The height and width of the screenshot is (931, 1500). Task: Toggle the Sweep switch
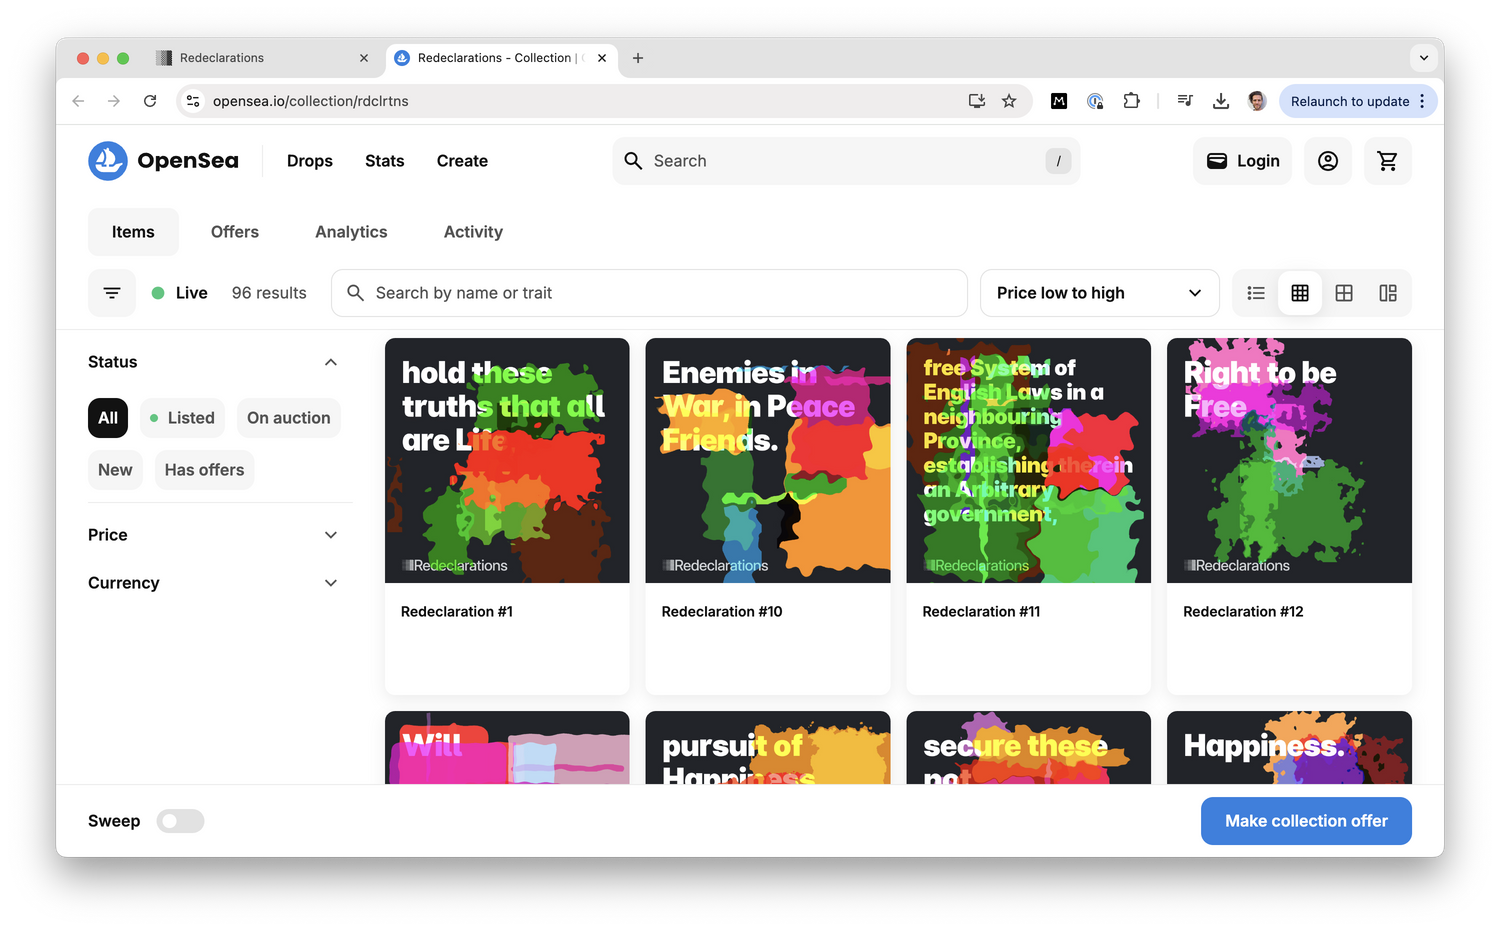coord(181,821)
